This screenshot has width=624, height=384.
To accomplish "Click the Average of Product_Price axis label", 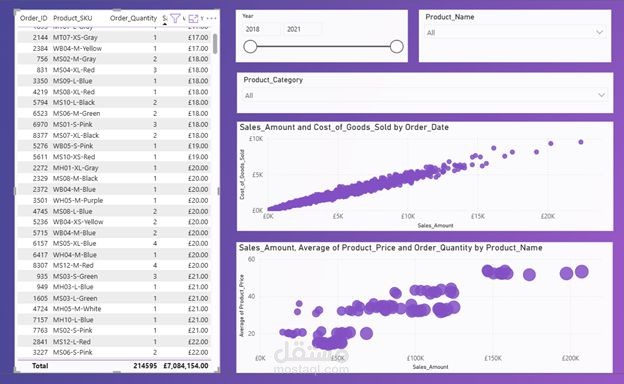I will [x=241, y=306].
